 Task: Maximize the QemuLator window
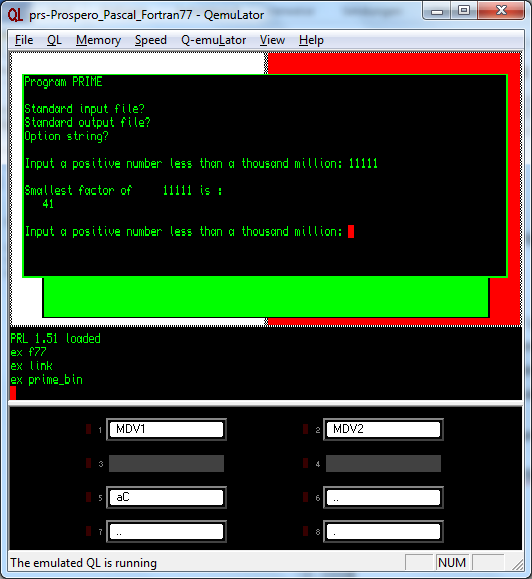pyautogui.click(x=464, y=11)
